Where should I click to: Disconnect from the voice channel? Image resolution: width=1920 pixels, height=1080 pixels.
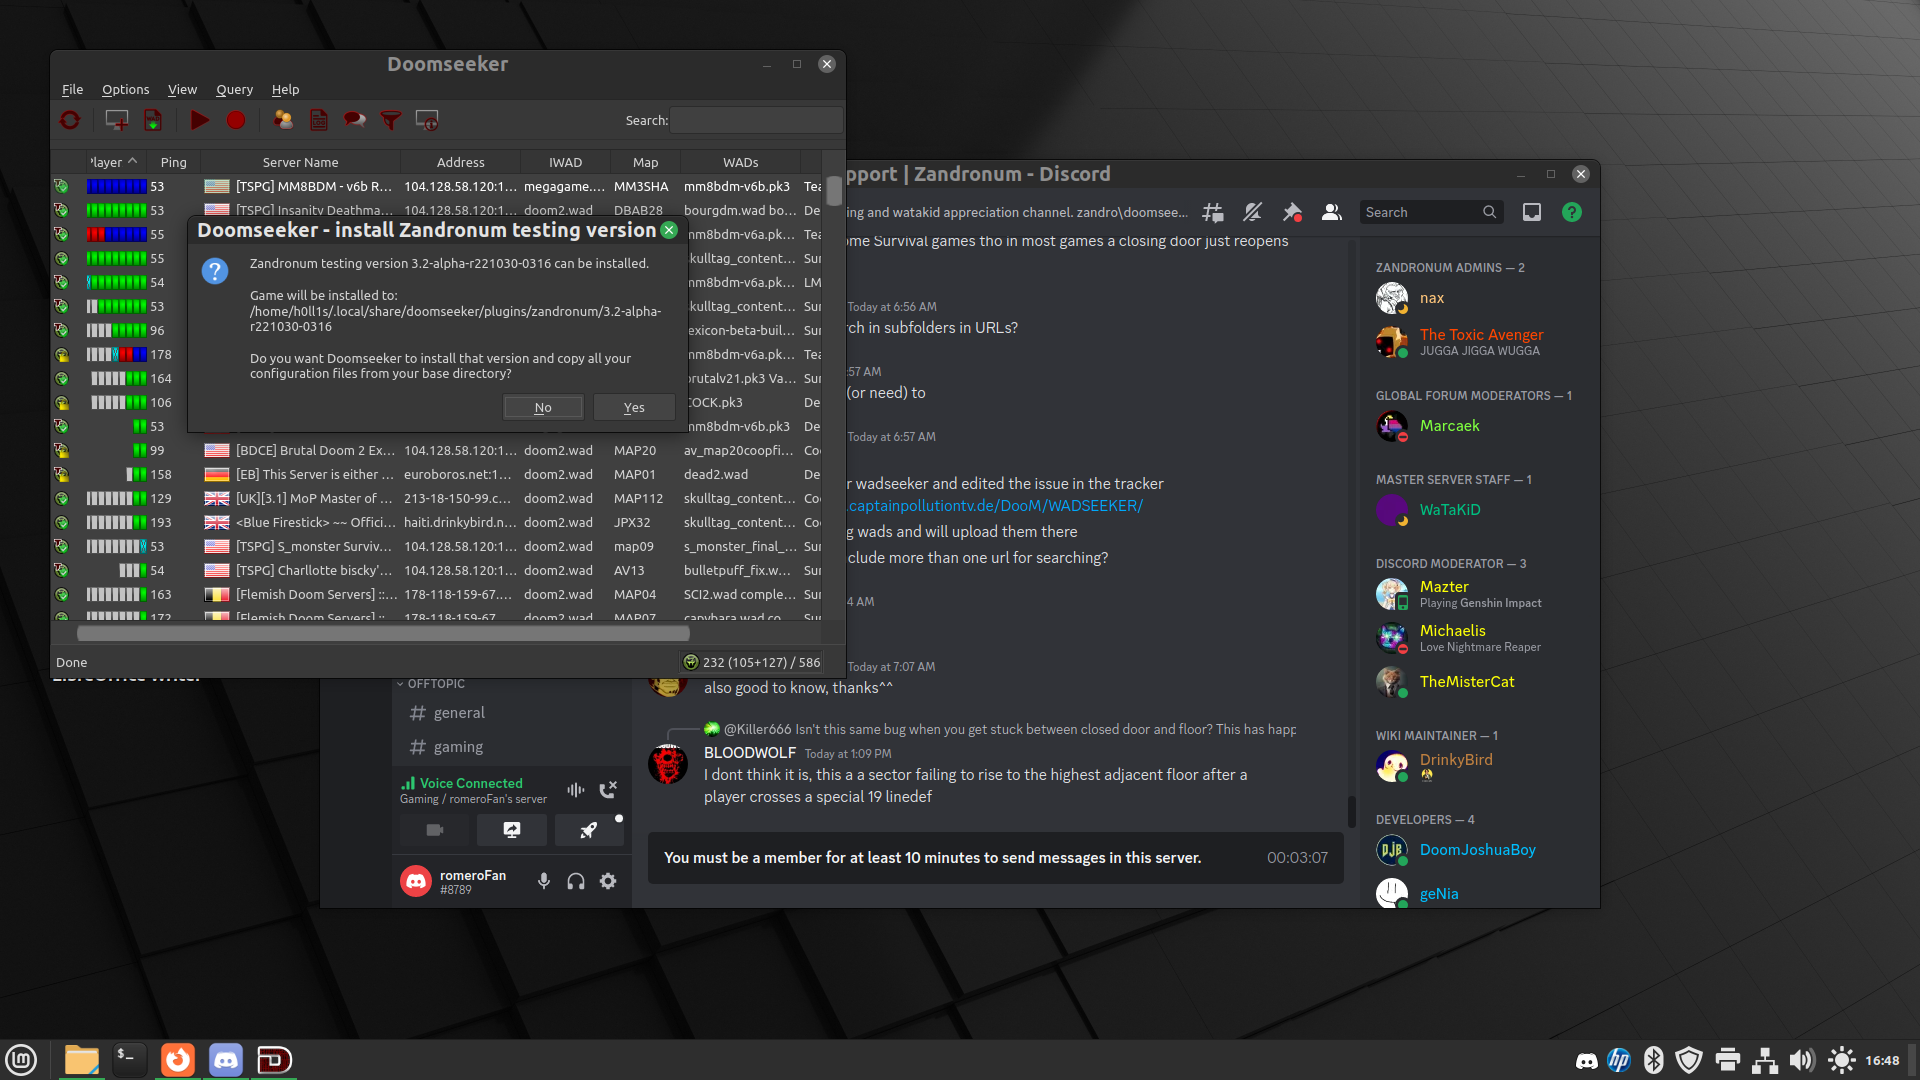coord(607,790)
